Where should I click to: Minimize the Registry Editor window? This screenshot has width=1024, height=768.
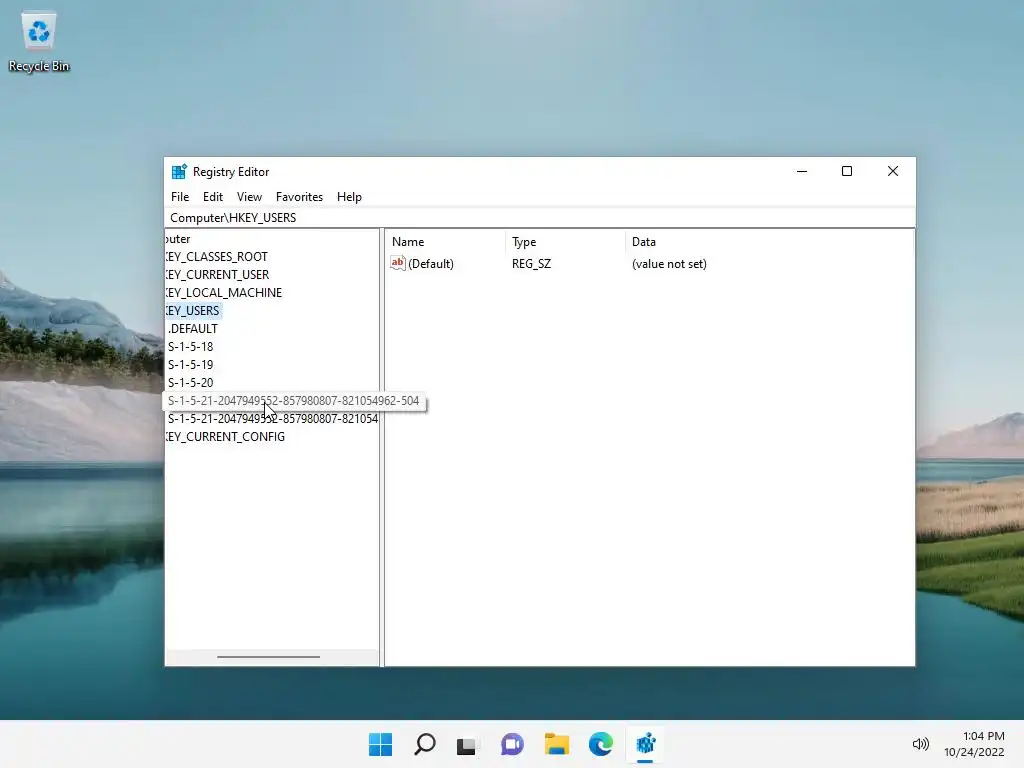(802, 171)
